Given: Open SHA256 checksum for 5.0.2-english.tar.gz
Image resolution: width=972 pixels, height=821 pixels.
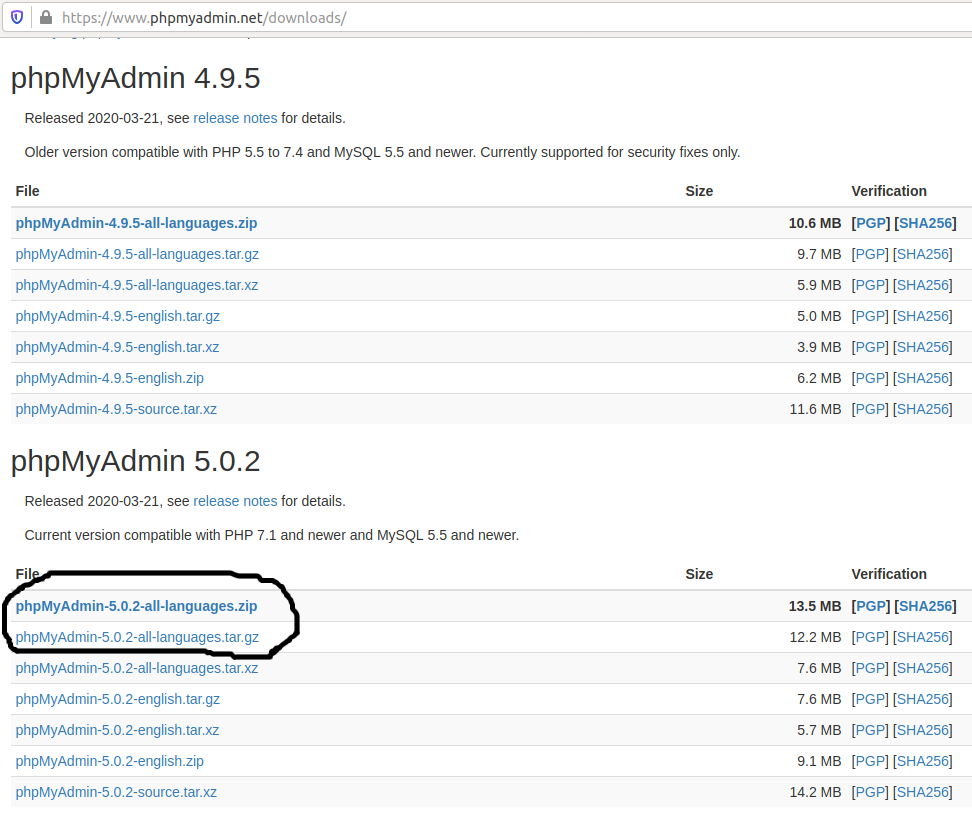Looking at the screenshot, I should point(922,699).
